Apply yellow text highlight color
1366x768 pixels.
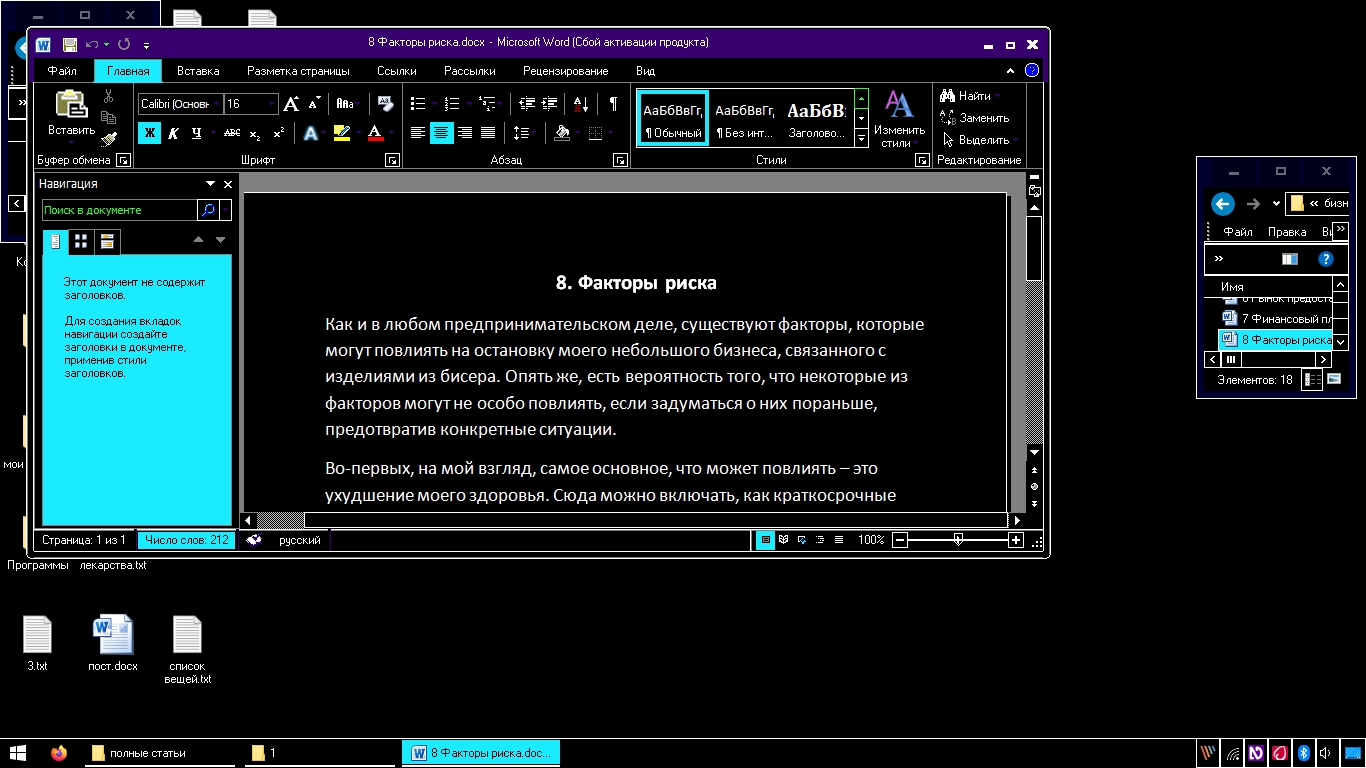342,133
